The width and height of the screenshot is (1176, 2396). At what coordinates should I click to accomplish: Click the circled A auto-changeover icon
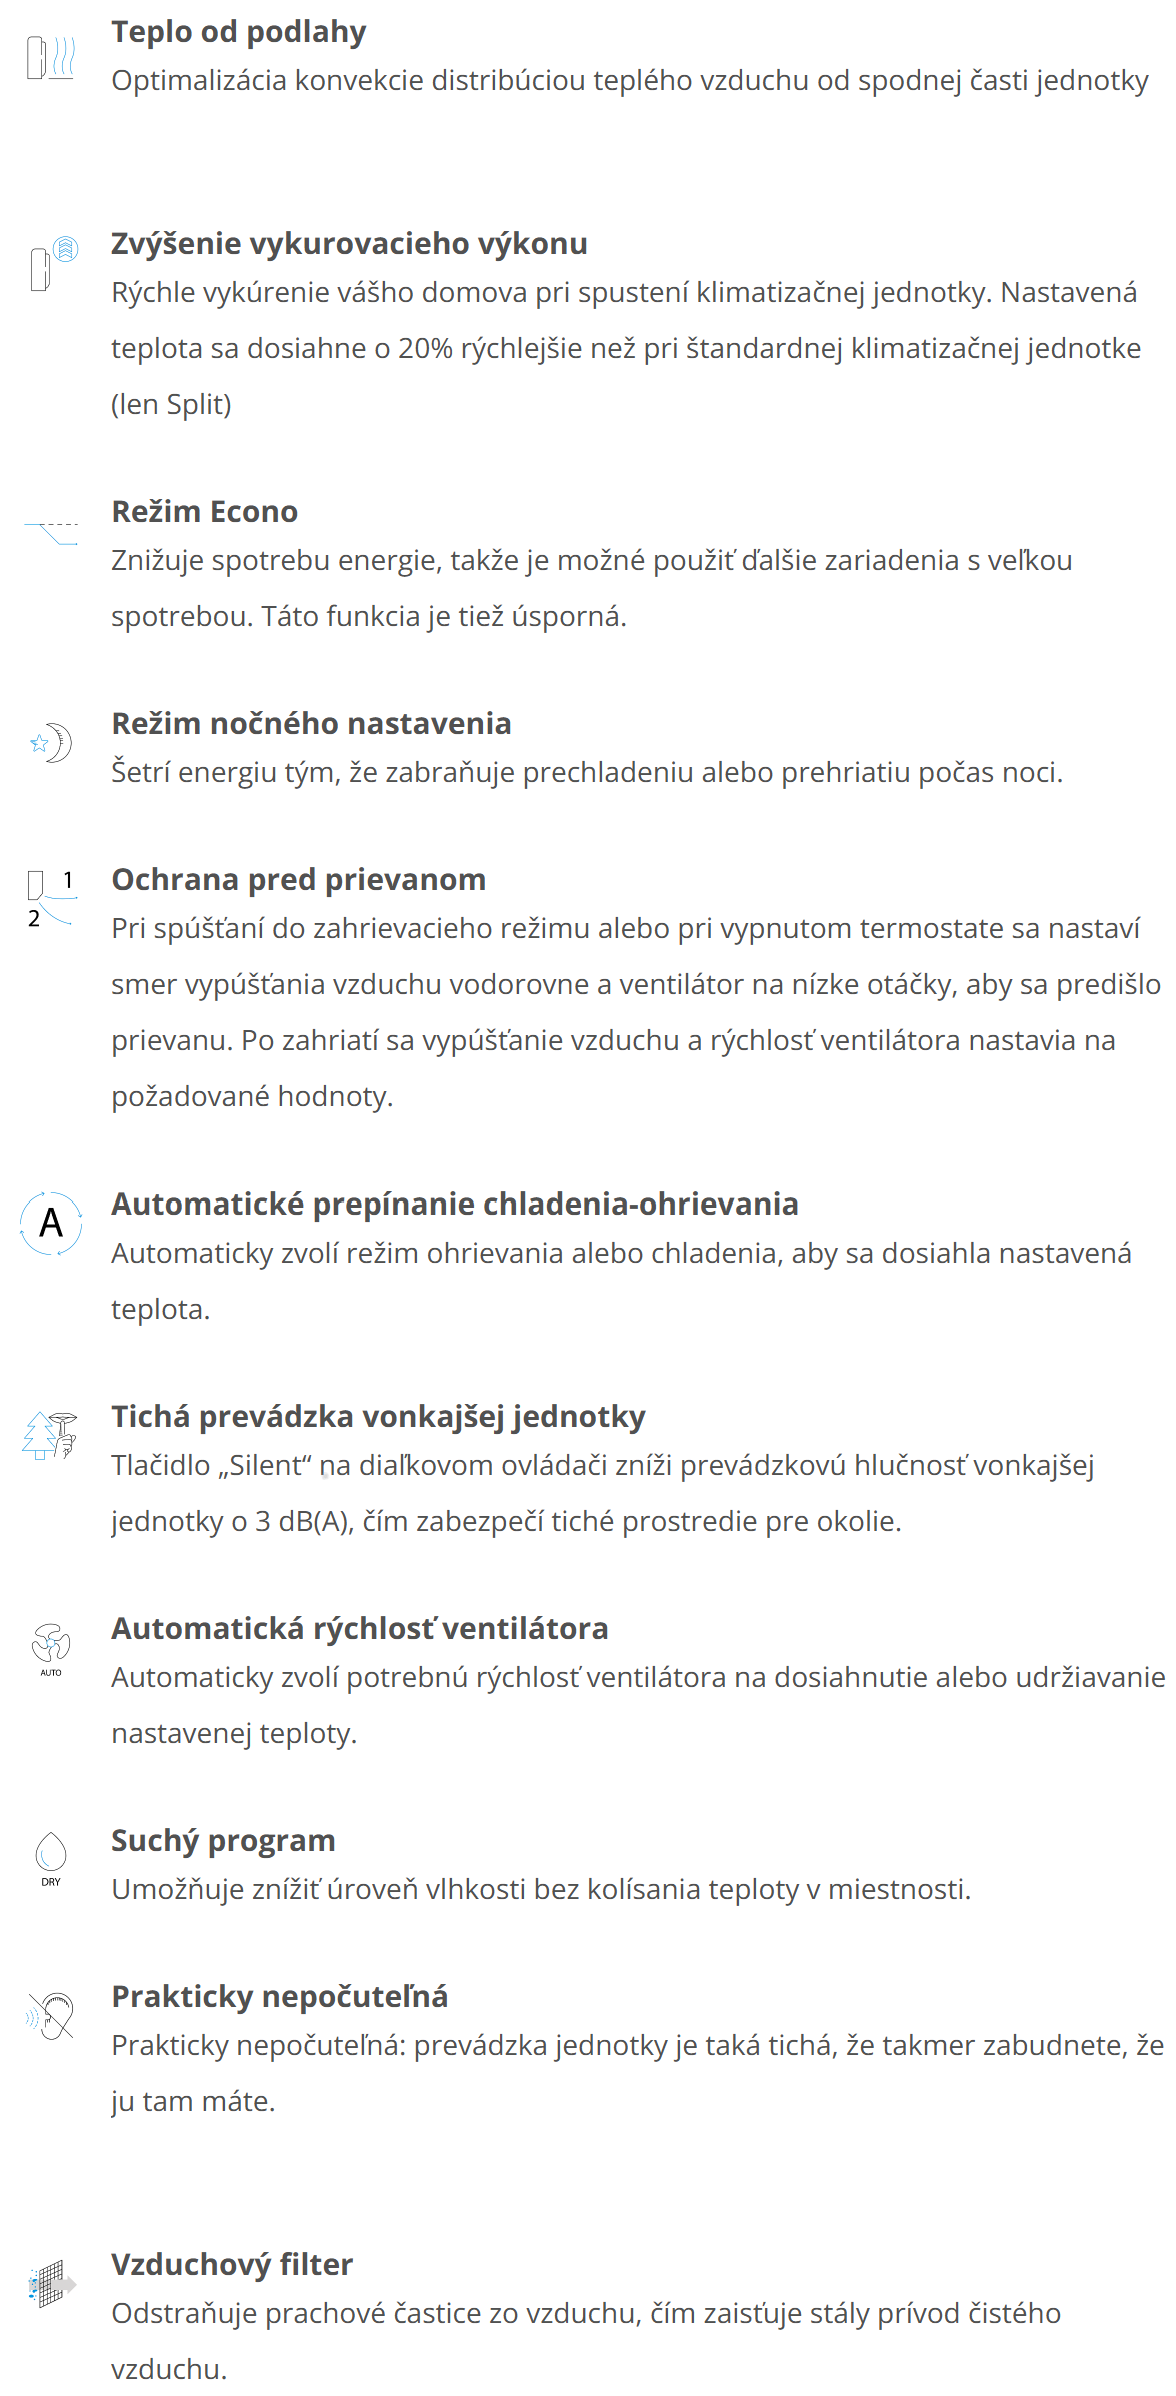(x=51, y=1223)
